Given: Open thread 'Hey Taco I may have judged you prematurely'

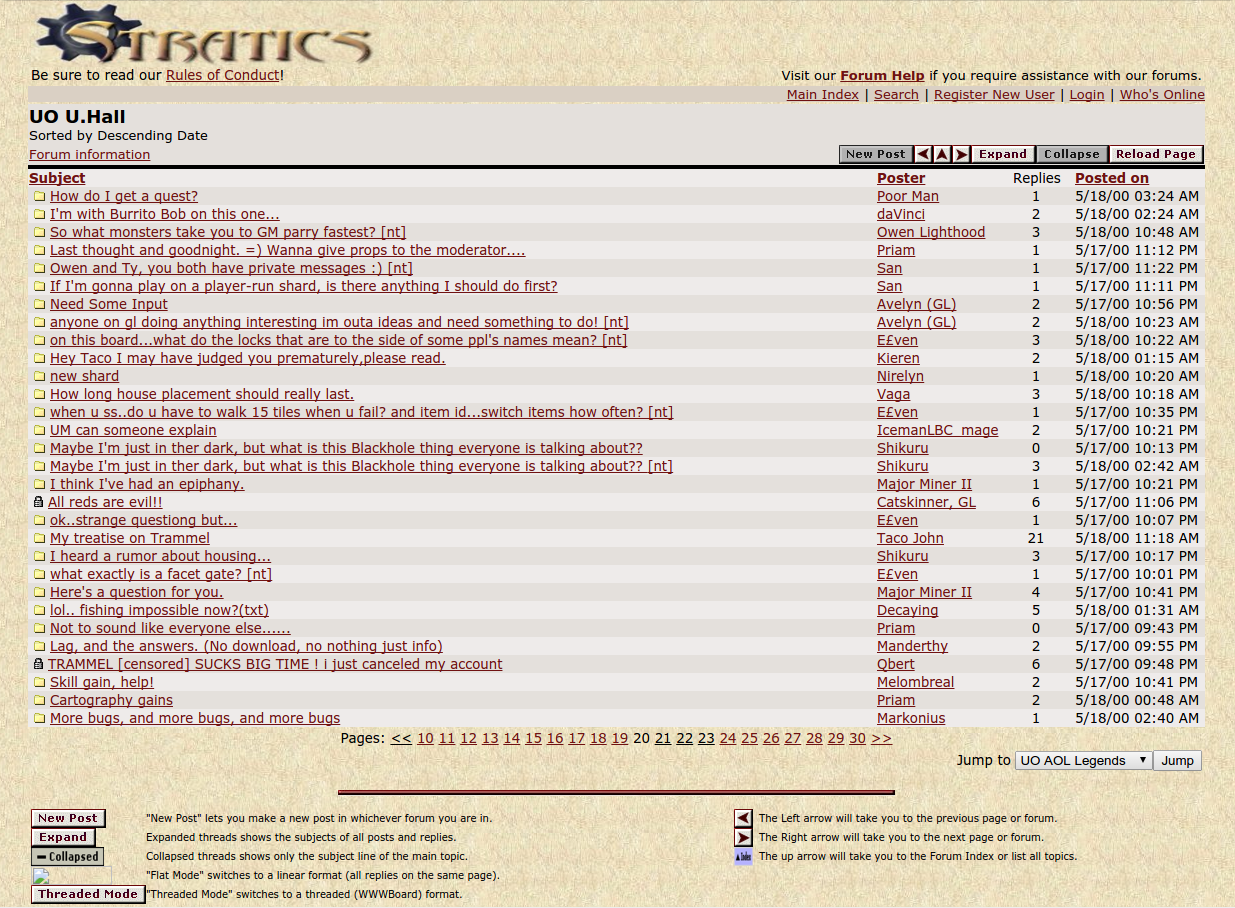Looking at the screenshot, I should [x=248, y=358].
